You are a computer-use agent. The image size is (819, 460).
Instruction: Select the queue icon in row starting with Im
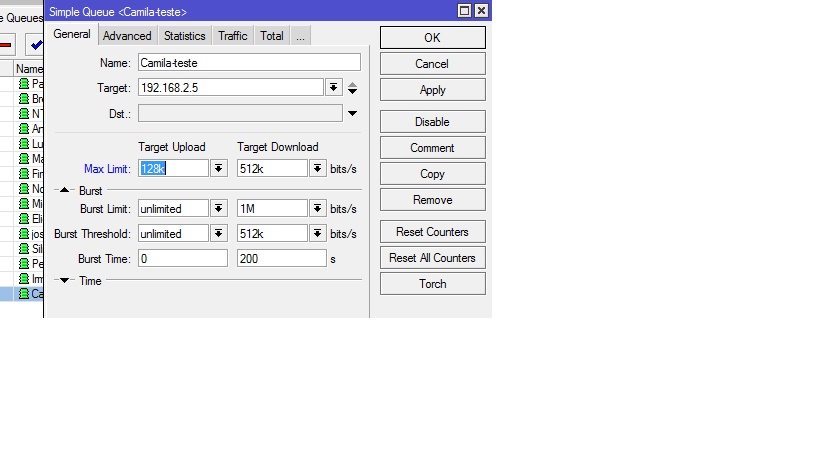(24, 279)
